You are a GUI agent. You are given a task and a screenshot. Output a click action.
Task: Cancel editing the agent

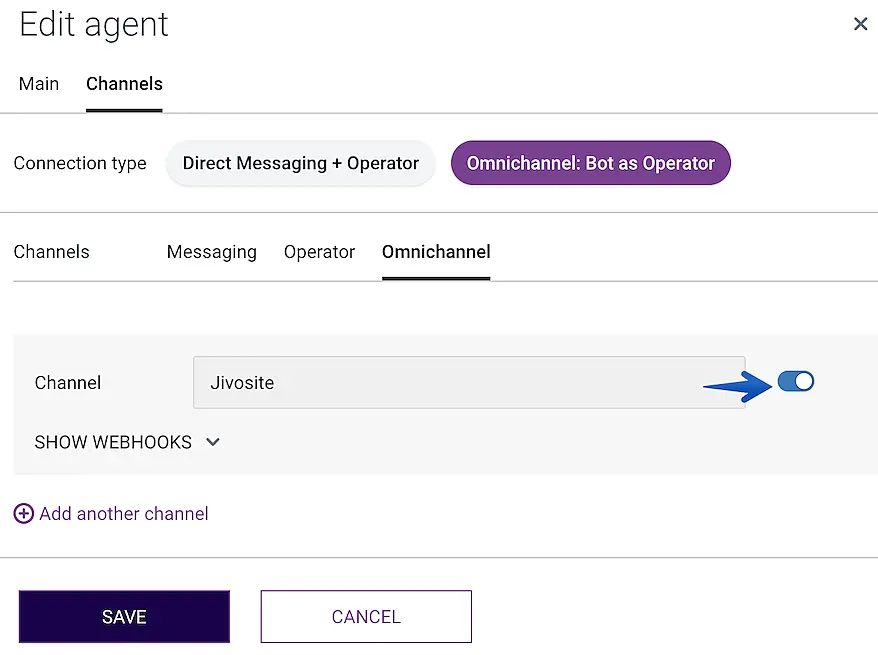coord(366,617)
